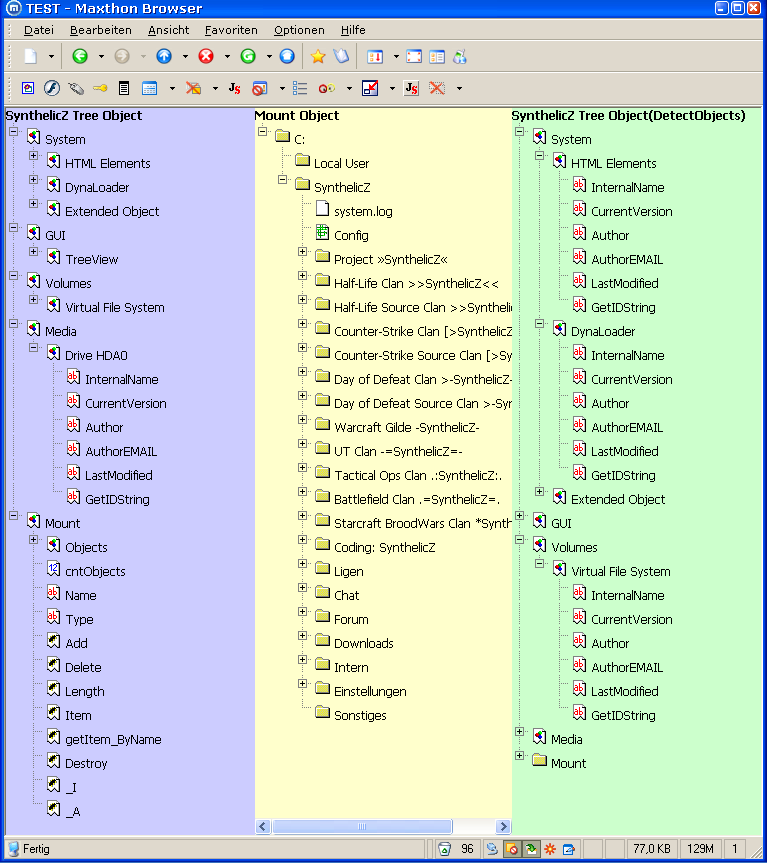
Task: Select getItem_ByName method in left tree
Action: 113,740
